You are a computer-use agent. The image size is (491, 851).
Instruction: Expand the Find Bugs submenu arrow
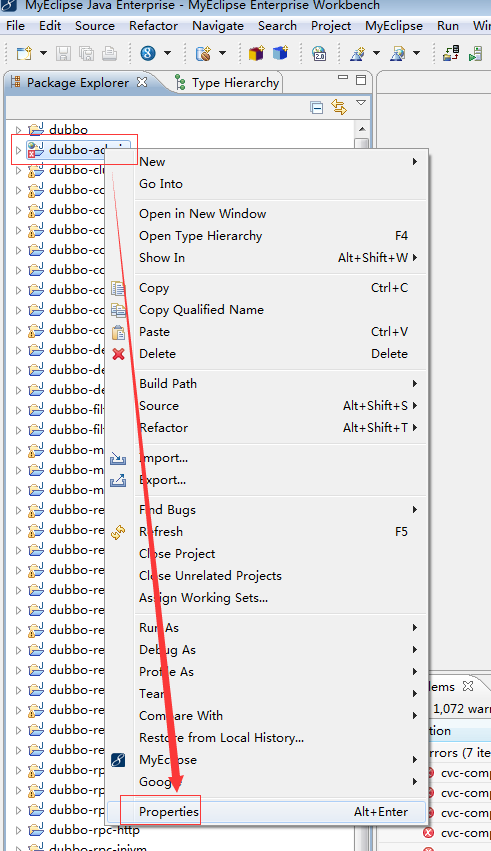[415, 510]
